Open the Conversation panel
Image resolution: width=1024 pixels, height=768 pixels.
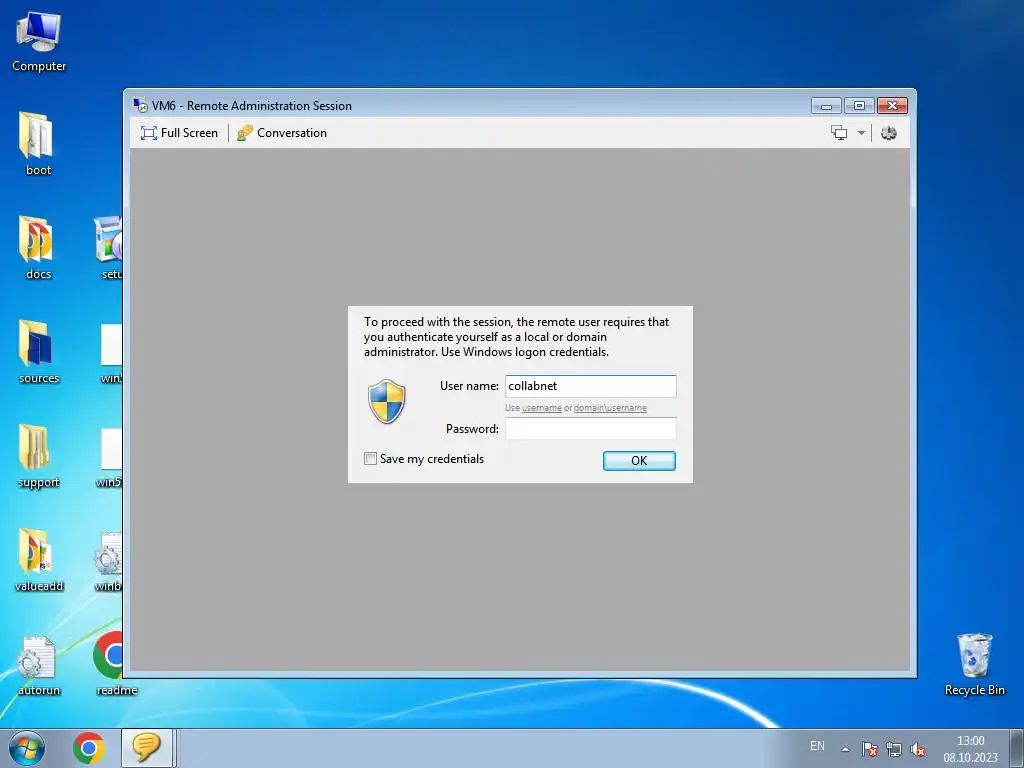281,133
